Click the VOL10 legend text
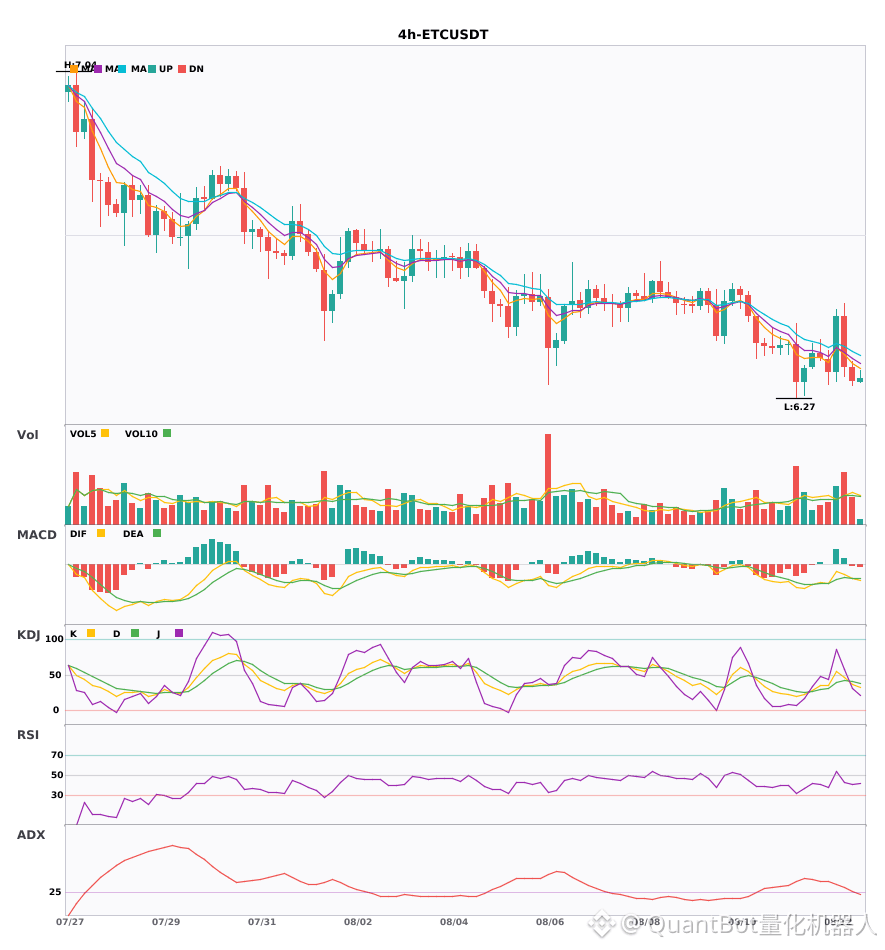Image resolution: width=885 pixels, height=950 pixels. tap(141, 434)
